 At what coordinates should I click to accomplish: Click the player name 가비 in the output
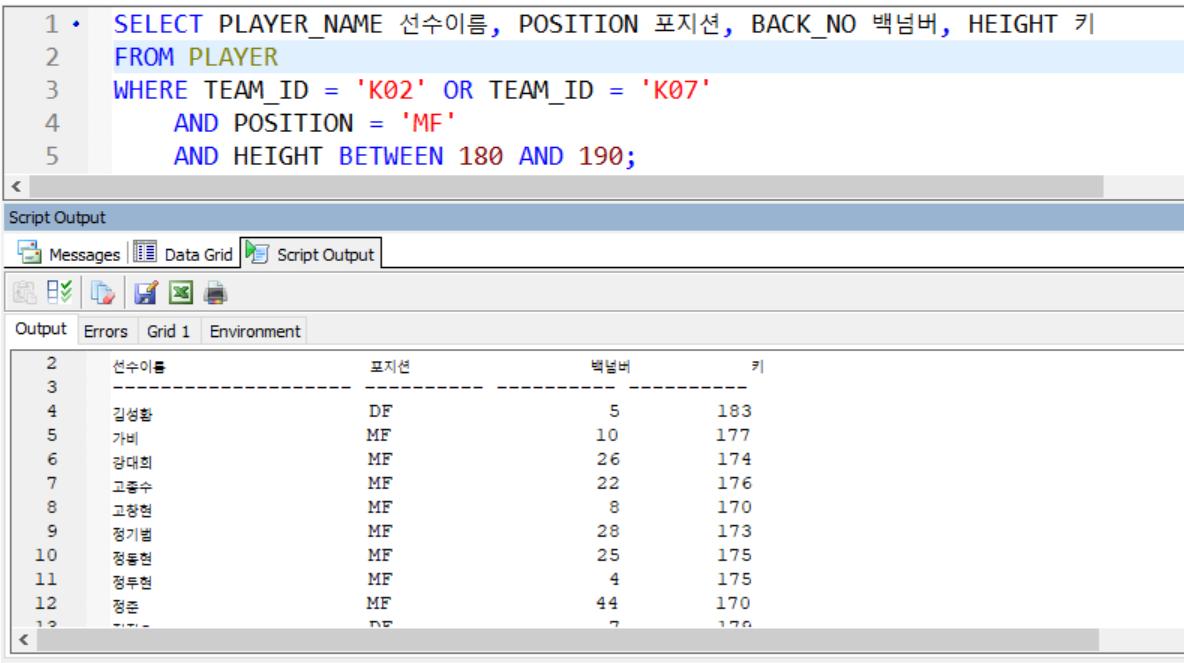click(125, 438)
